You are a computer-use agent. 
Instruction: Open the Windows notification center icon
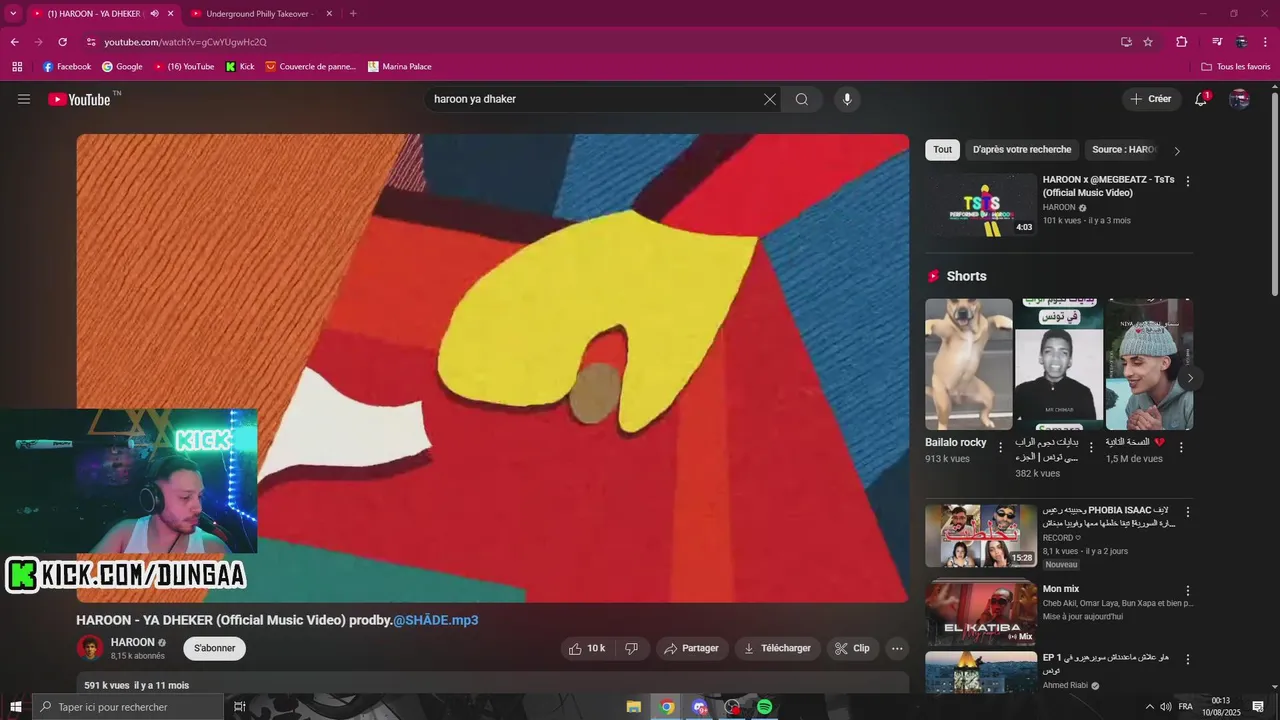(1258, 707)
